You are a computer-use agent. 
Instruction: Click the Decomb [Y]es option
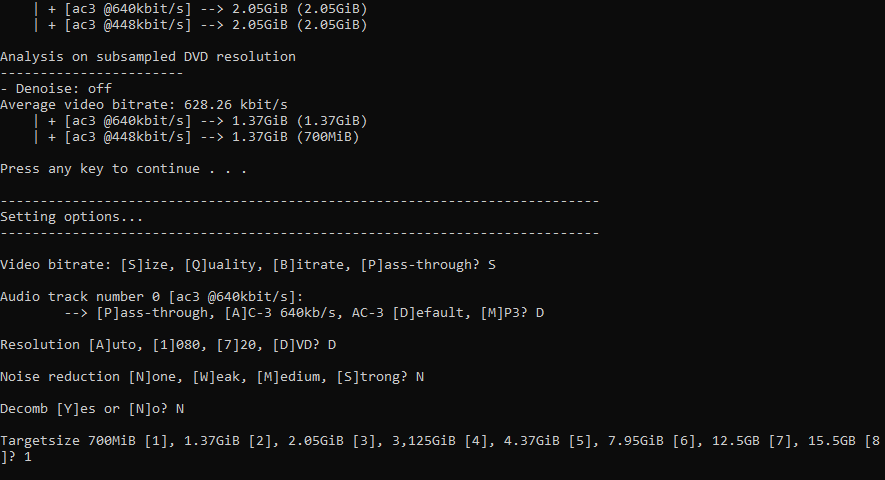(x=76, y=409)
